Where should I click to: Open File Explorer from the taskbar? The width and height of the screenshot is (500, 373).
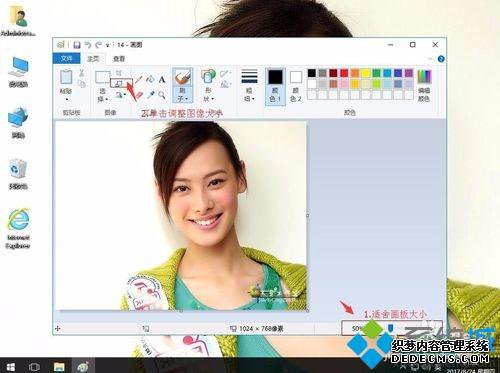59,367
